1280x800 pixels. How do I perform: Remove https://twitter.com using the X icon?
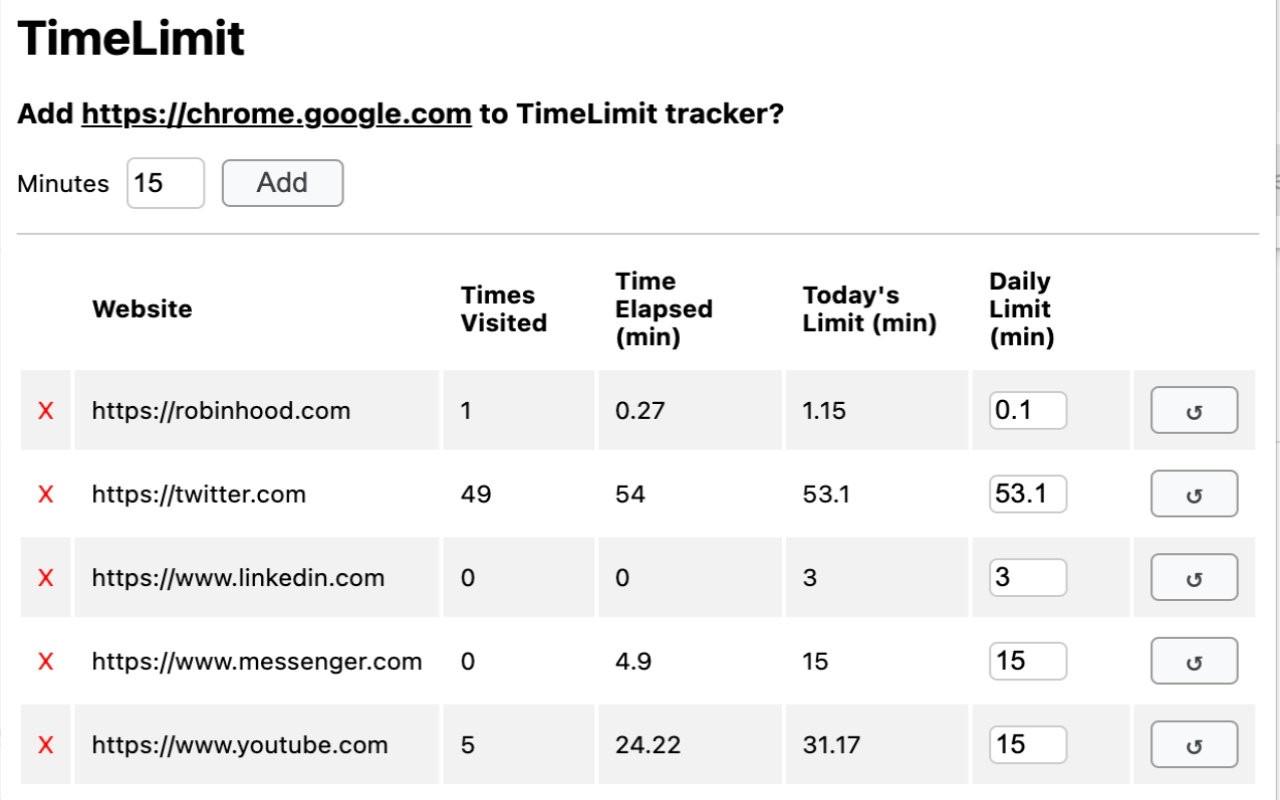tap(45, 494)
